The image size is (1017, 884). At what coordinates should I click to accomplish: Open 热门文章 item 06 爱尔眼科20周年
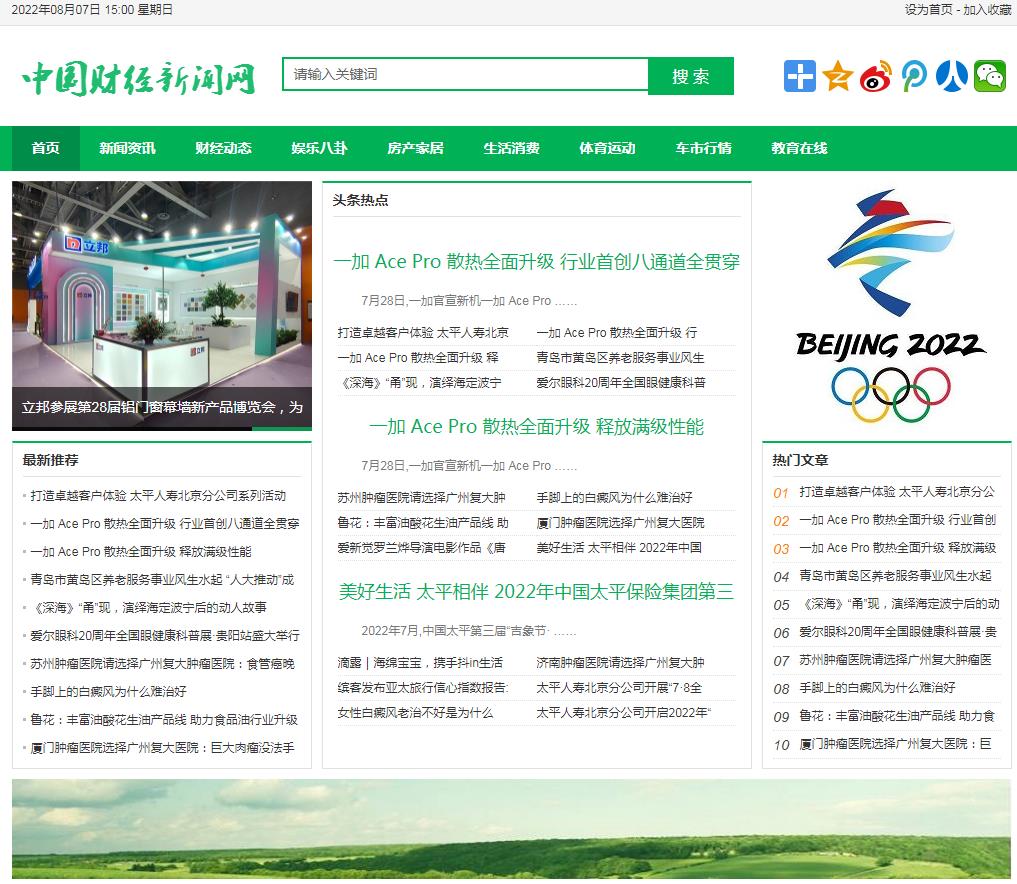point(898,632)
